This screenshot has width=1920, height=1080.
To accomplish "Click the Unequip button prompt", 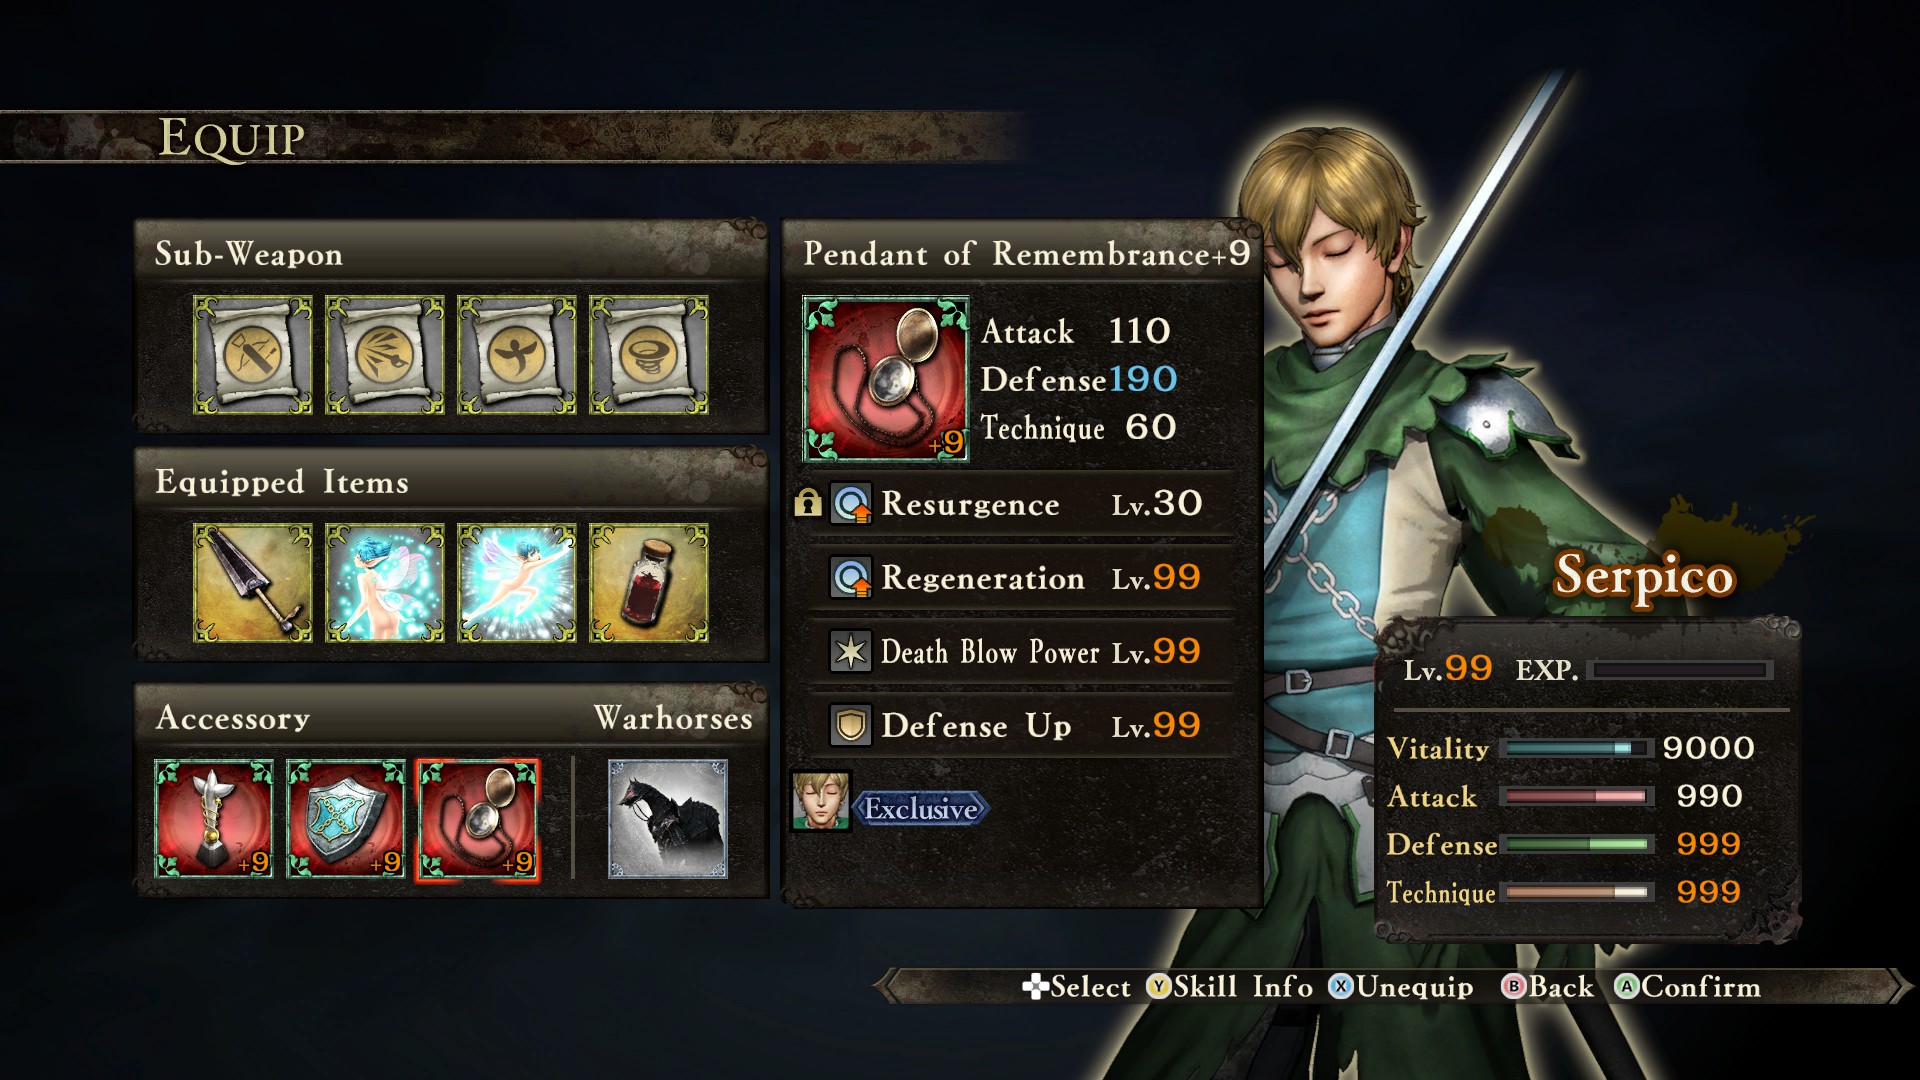I will point(1401,987).
